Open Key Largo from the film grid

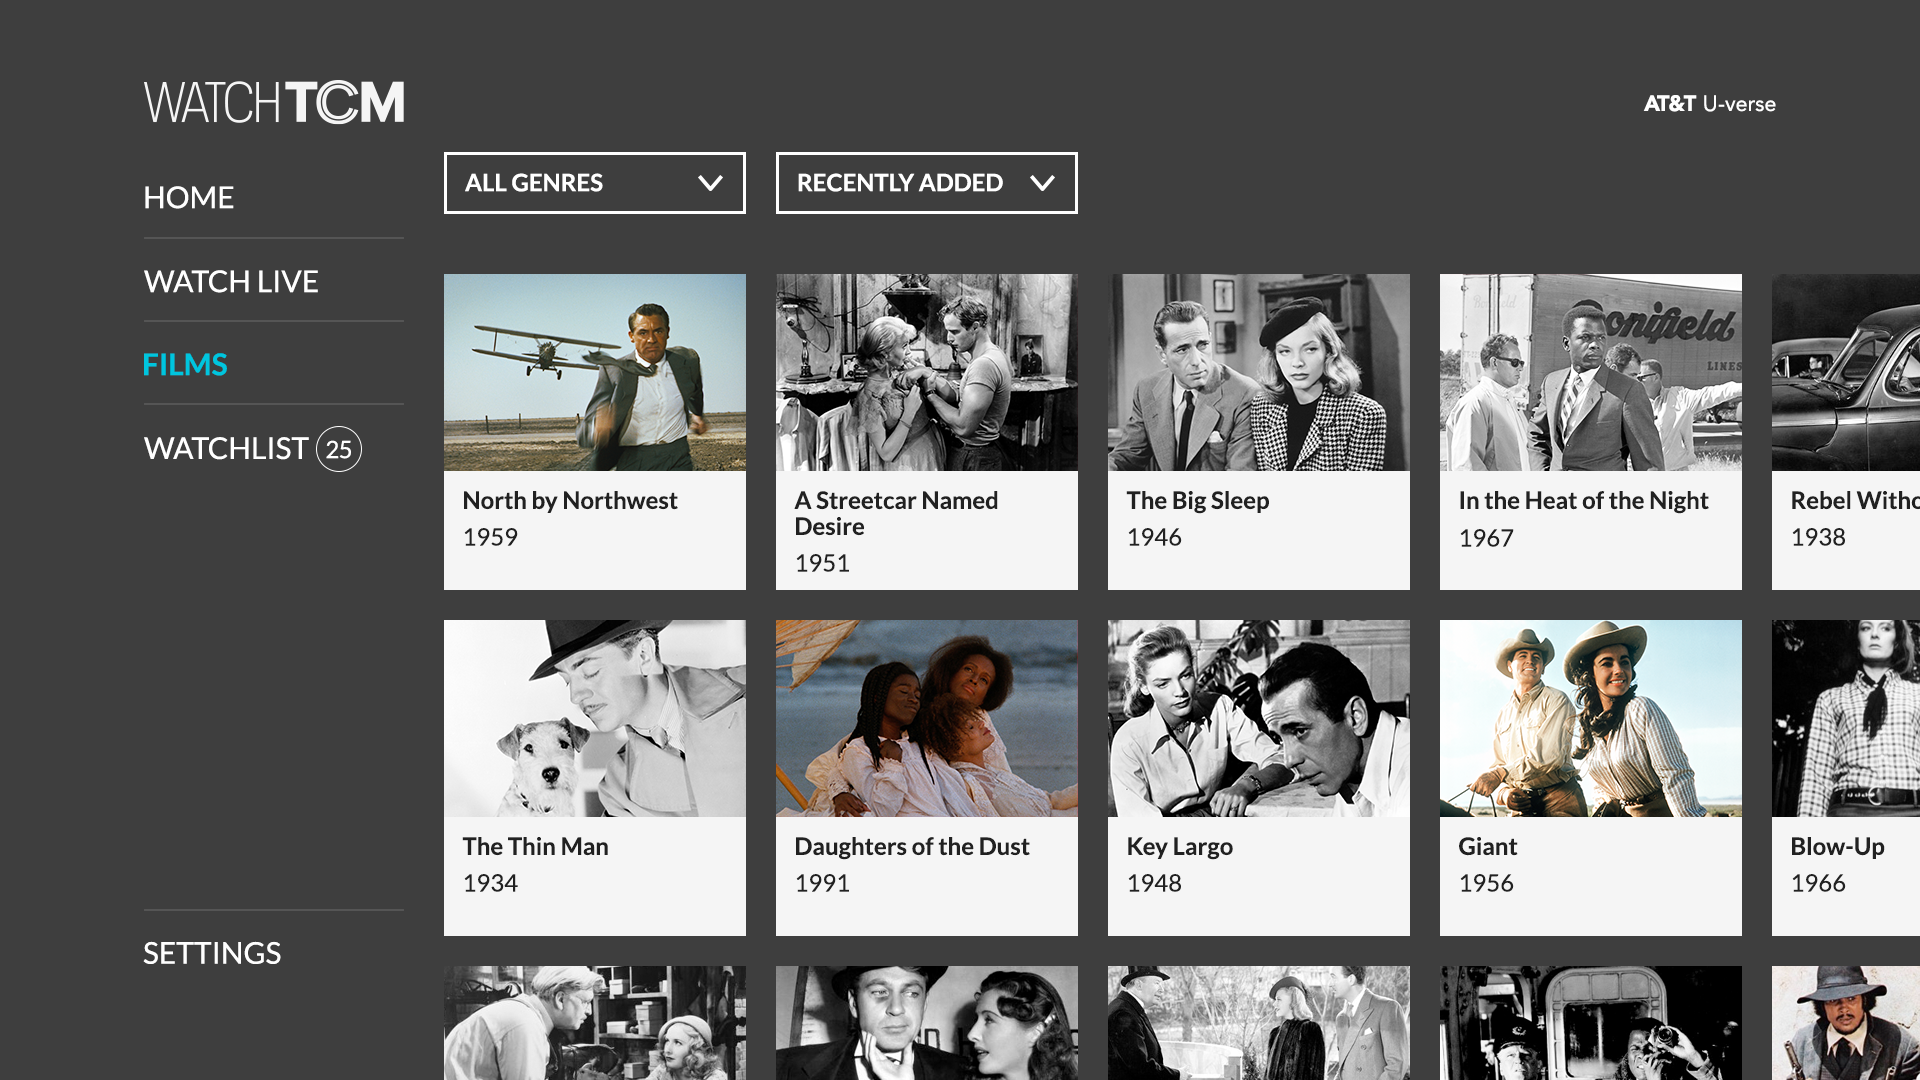tap(1258, 718)
